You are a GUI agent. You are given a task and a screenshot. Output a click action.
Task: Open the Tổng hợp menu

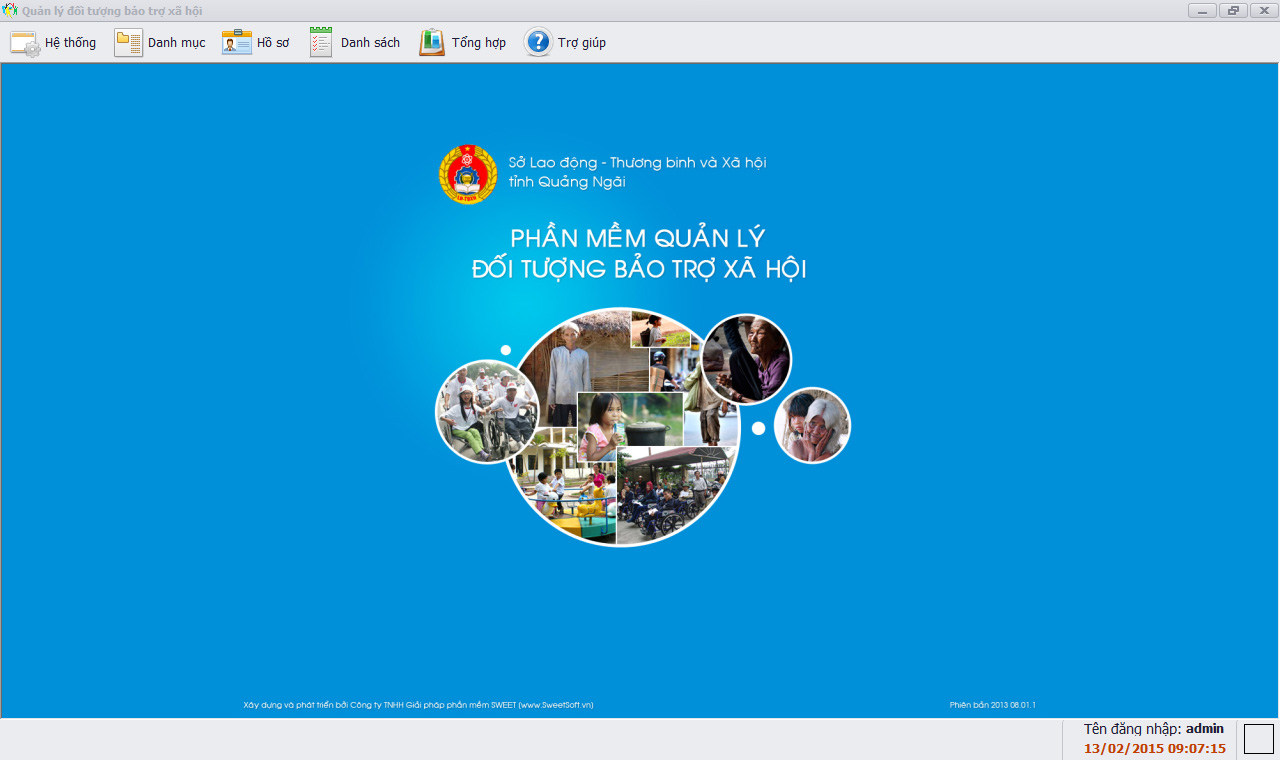click(479, 43)
